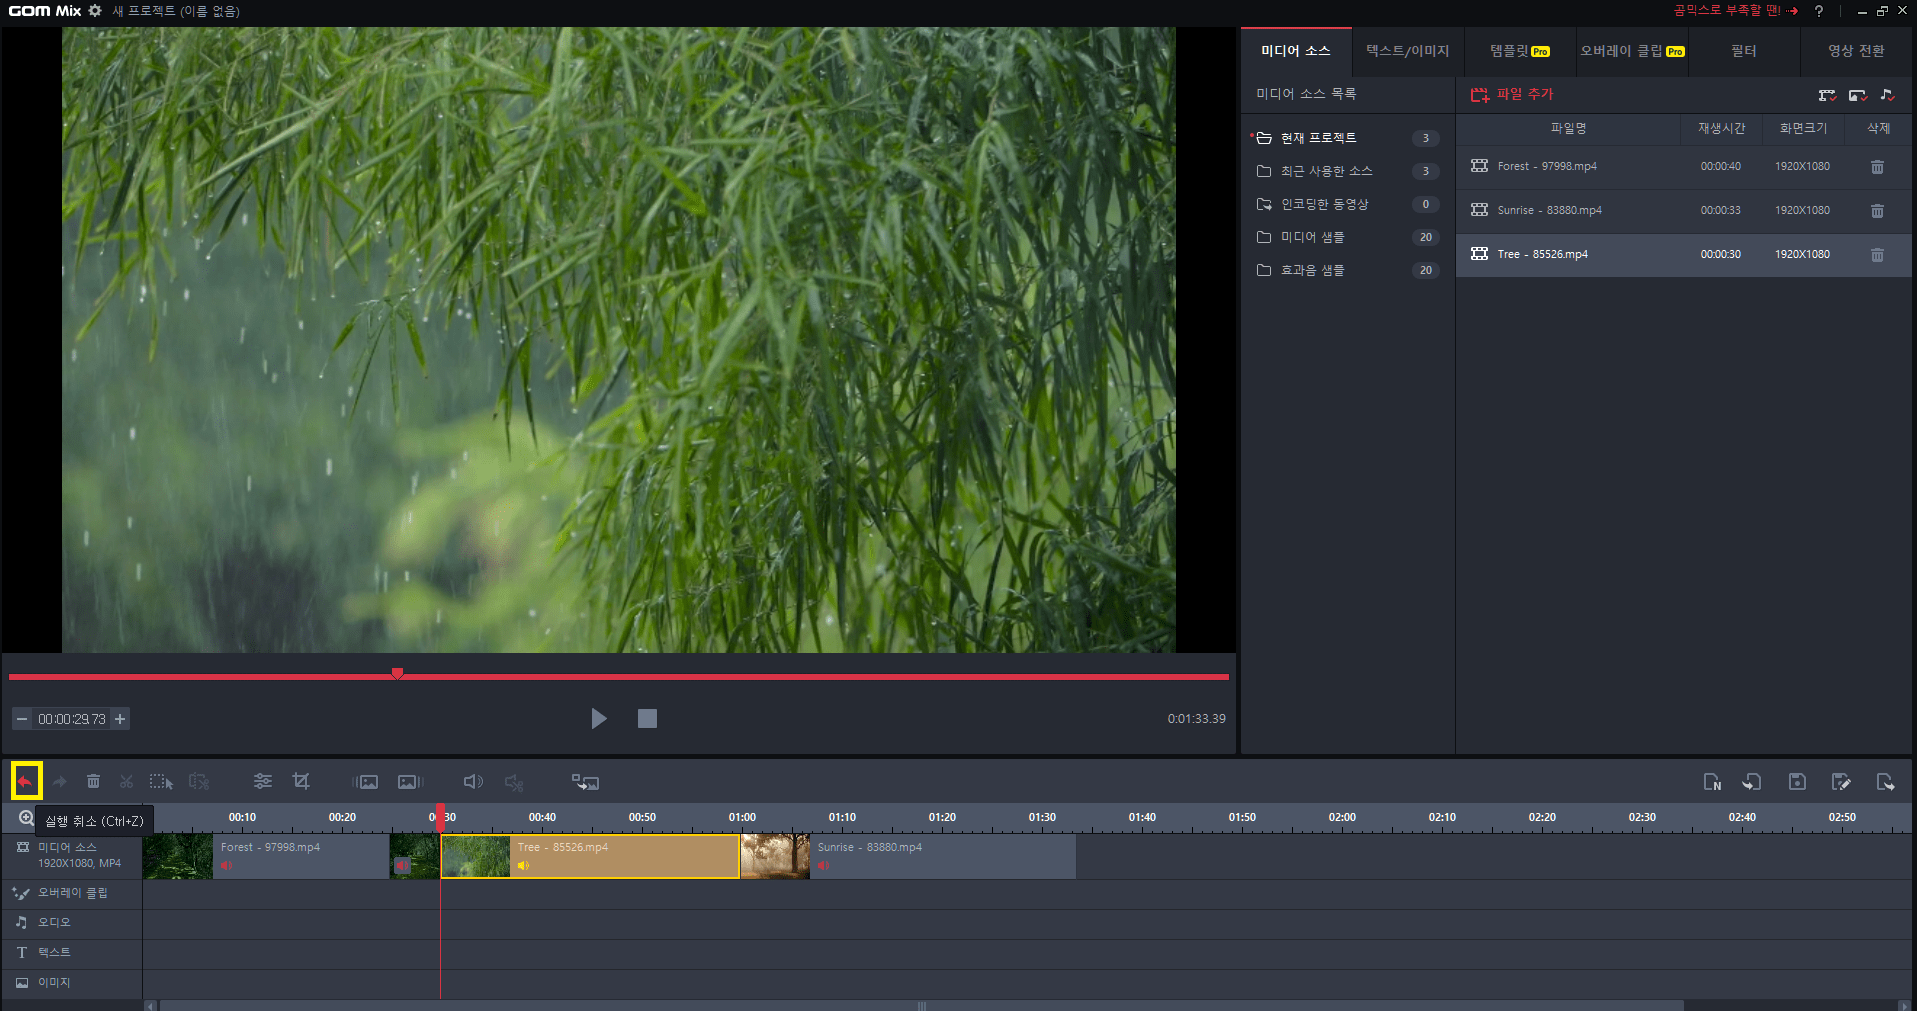Switch to the 미디어 소스 tab
1917x1011 pixels.
(x=1296, y=51)
